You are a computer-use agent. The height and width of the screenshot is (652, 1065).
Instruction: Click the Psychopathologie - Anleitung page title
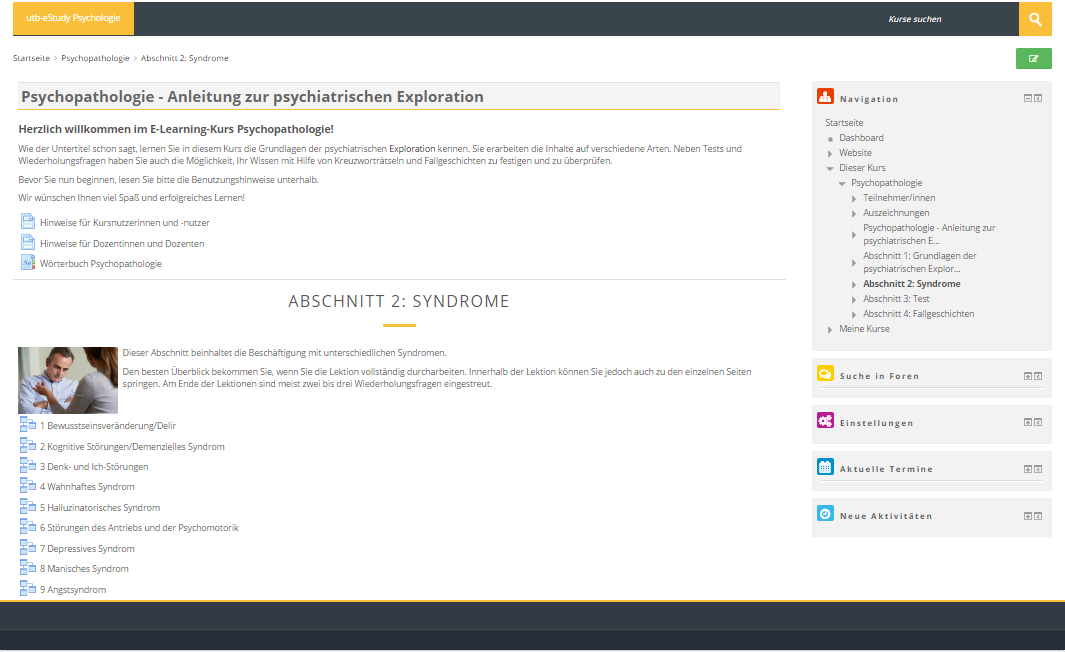[252, 96]
